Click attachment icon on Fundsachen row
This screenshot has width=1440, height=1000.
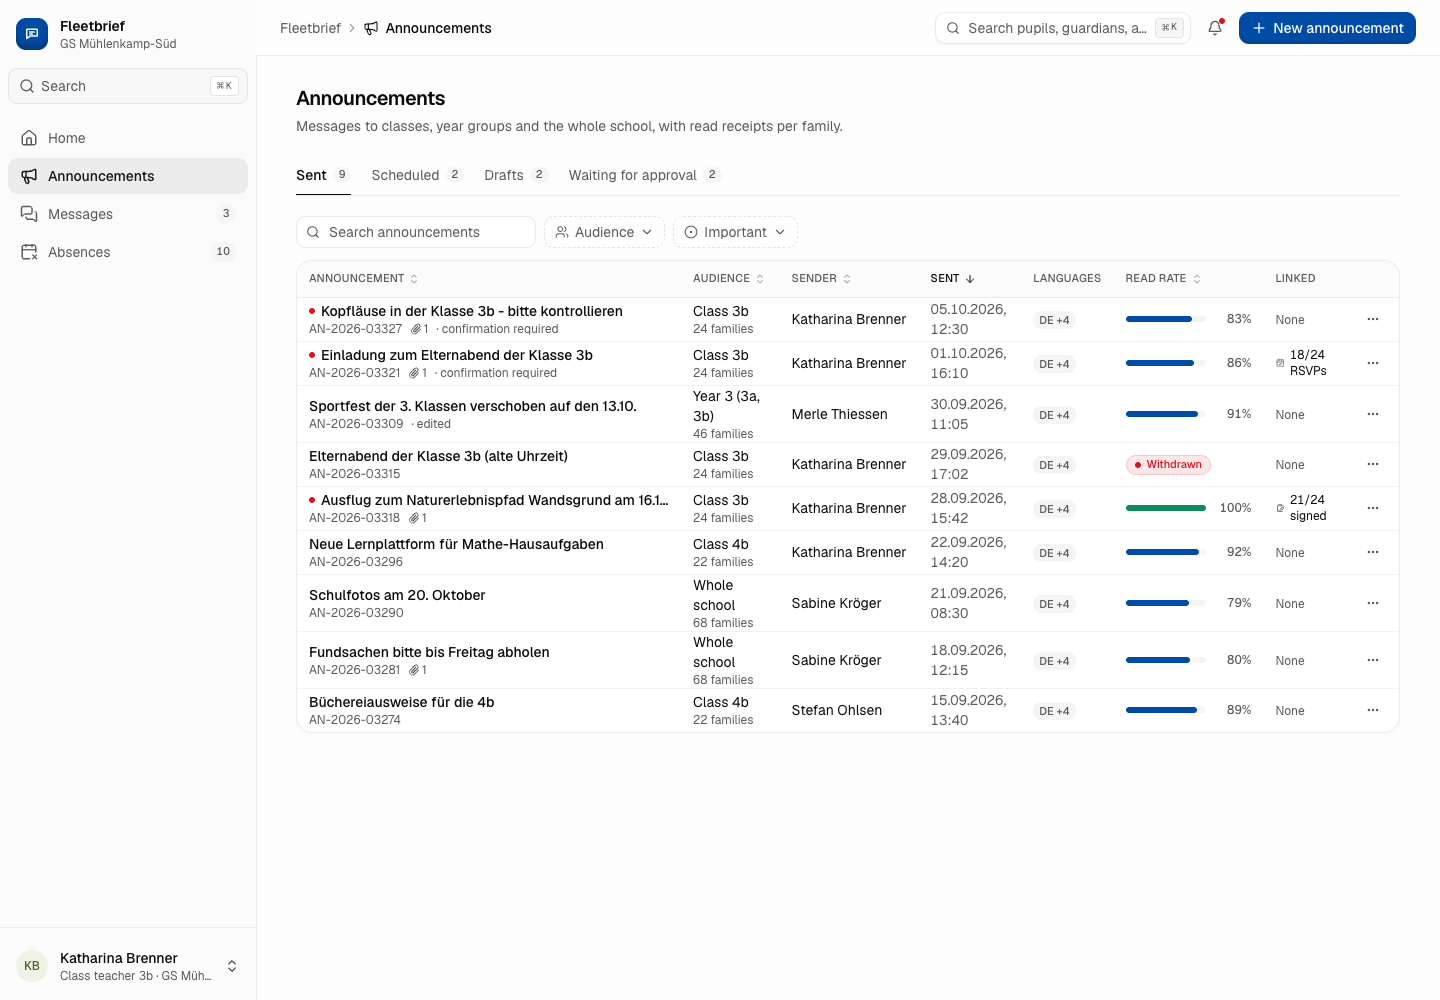click(414, 670)
